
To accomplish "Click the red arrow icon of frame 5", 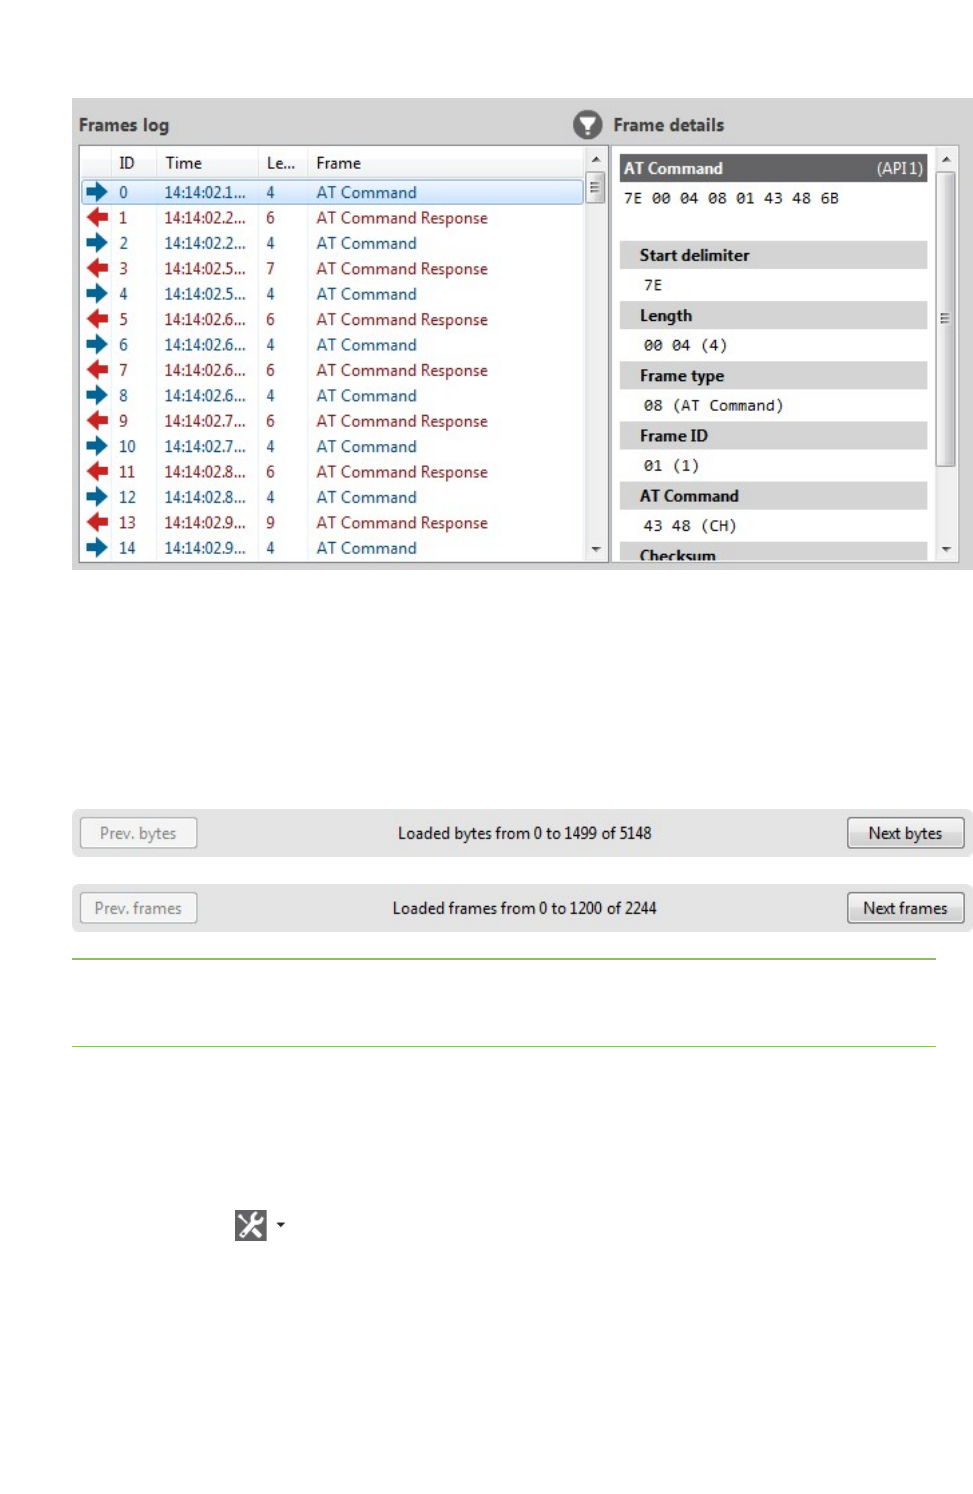I will click(x=97, y=319).
